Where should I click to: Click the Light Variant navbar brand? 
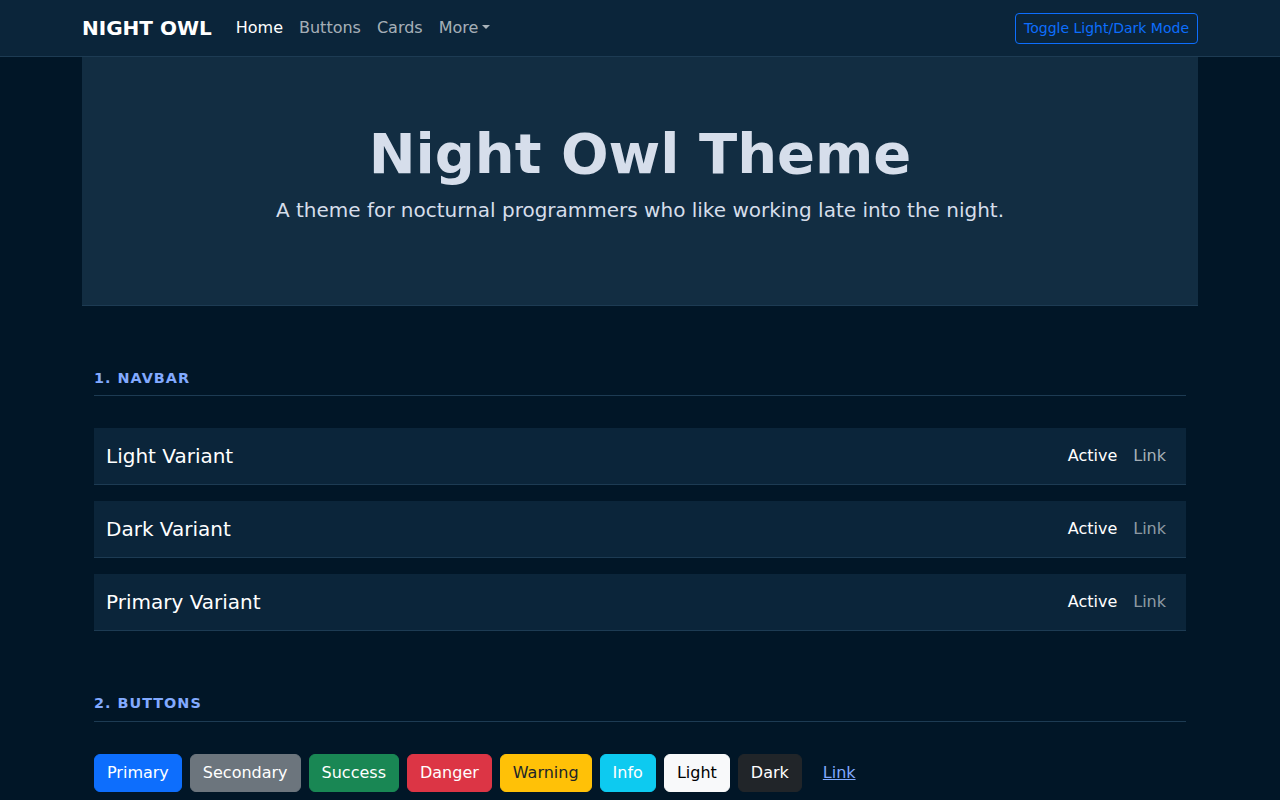(169, 456)
